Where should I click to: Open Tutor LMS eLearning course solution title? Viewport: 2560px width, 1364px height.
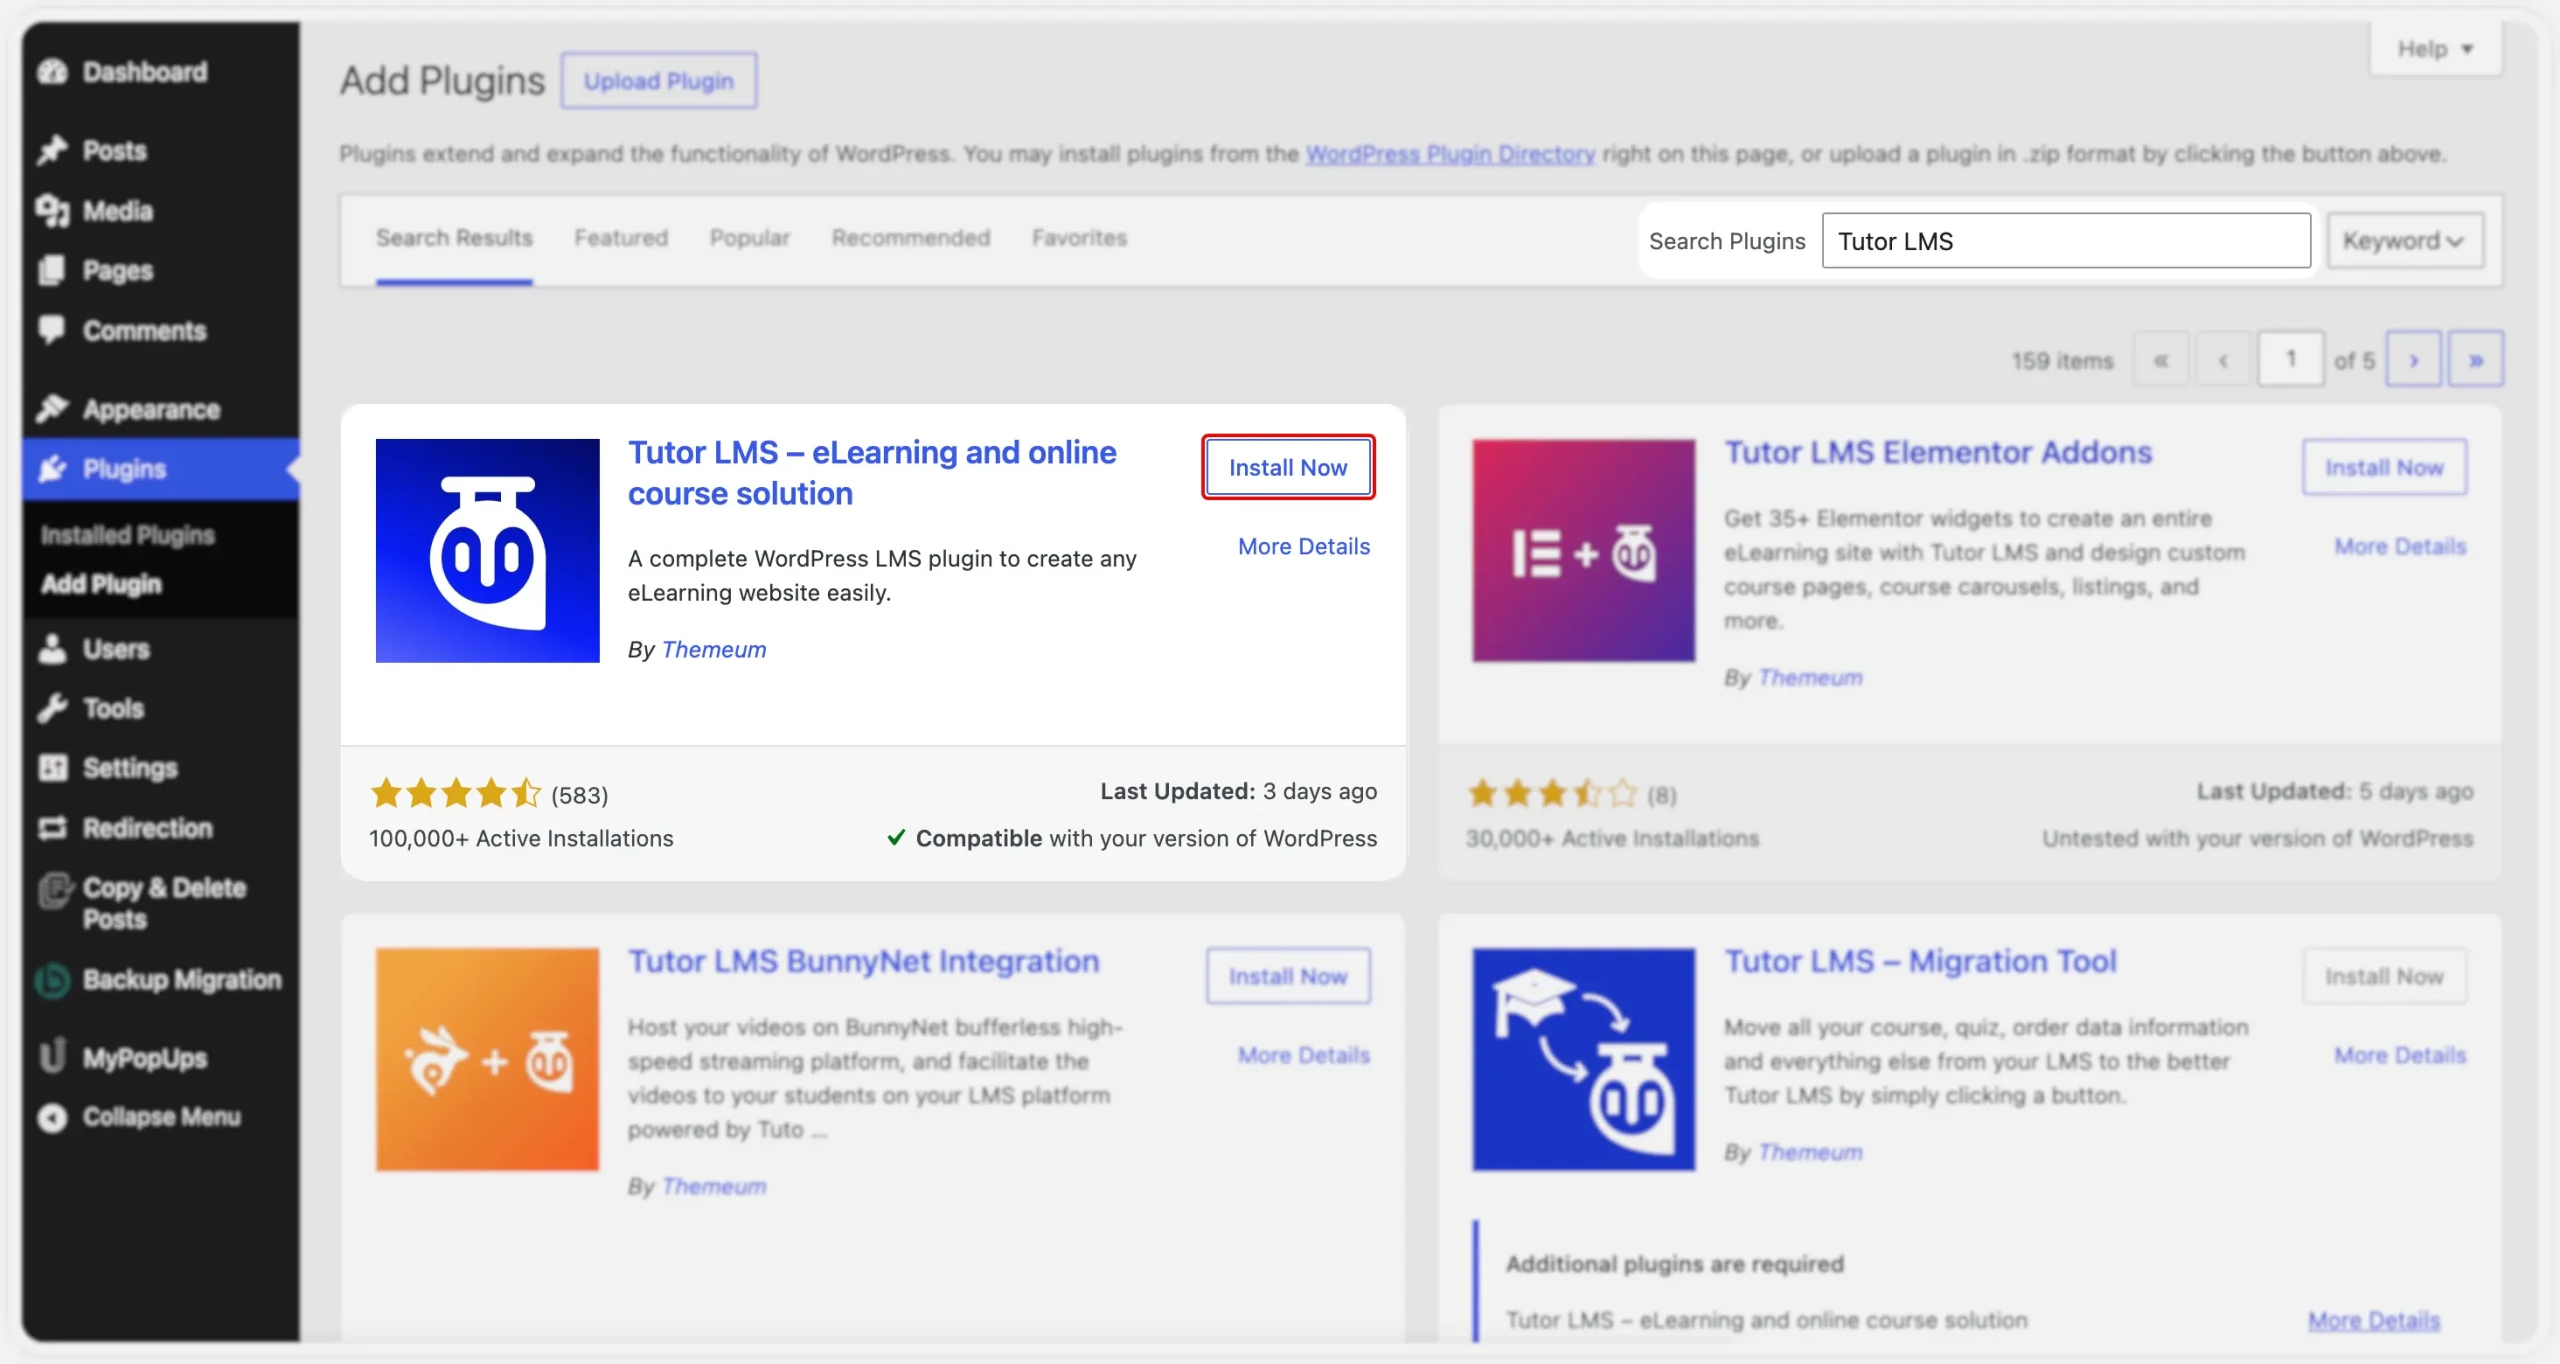click(872, 473)
